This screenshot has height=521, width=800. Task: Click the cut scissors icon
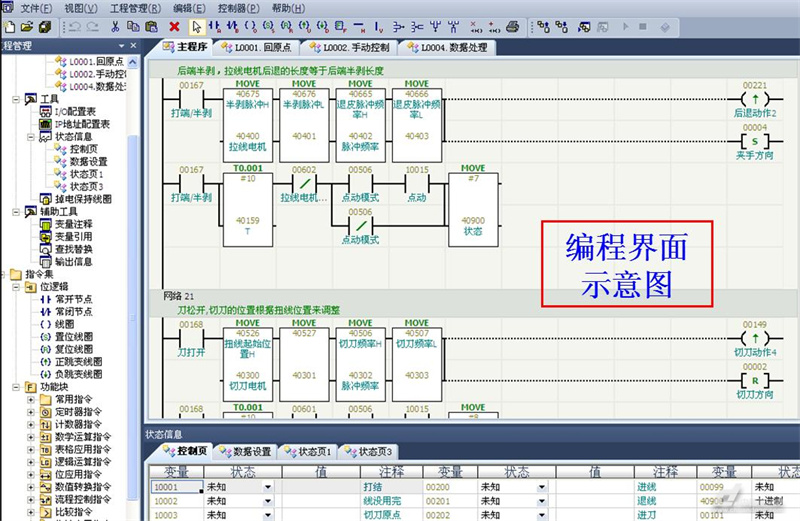115,26
